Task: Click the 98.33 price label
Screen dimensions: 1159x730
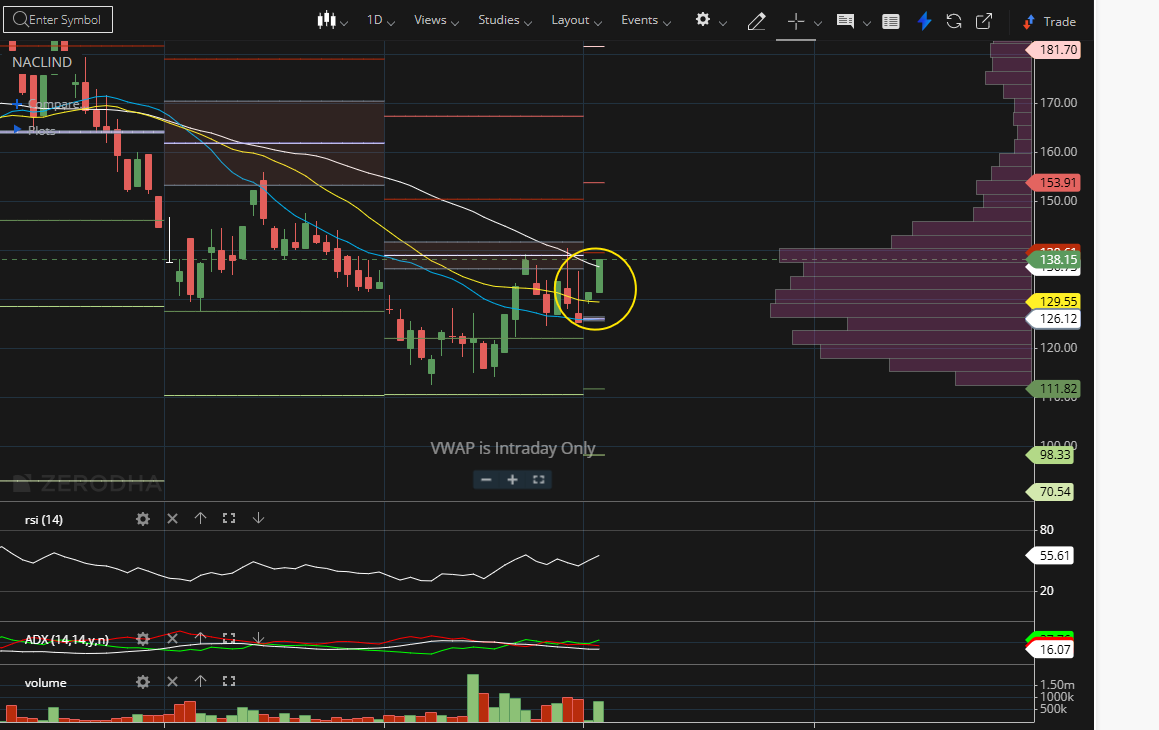Action: (x=1050, y=454)
